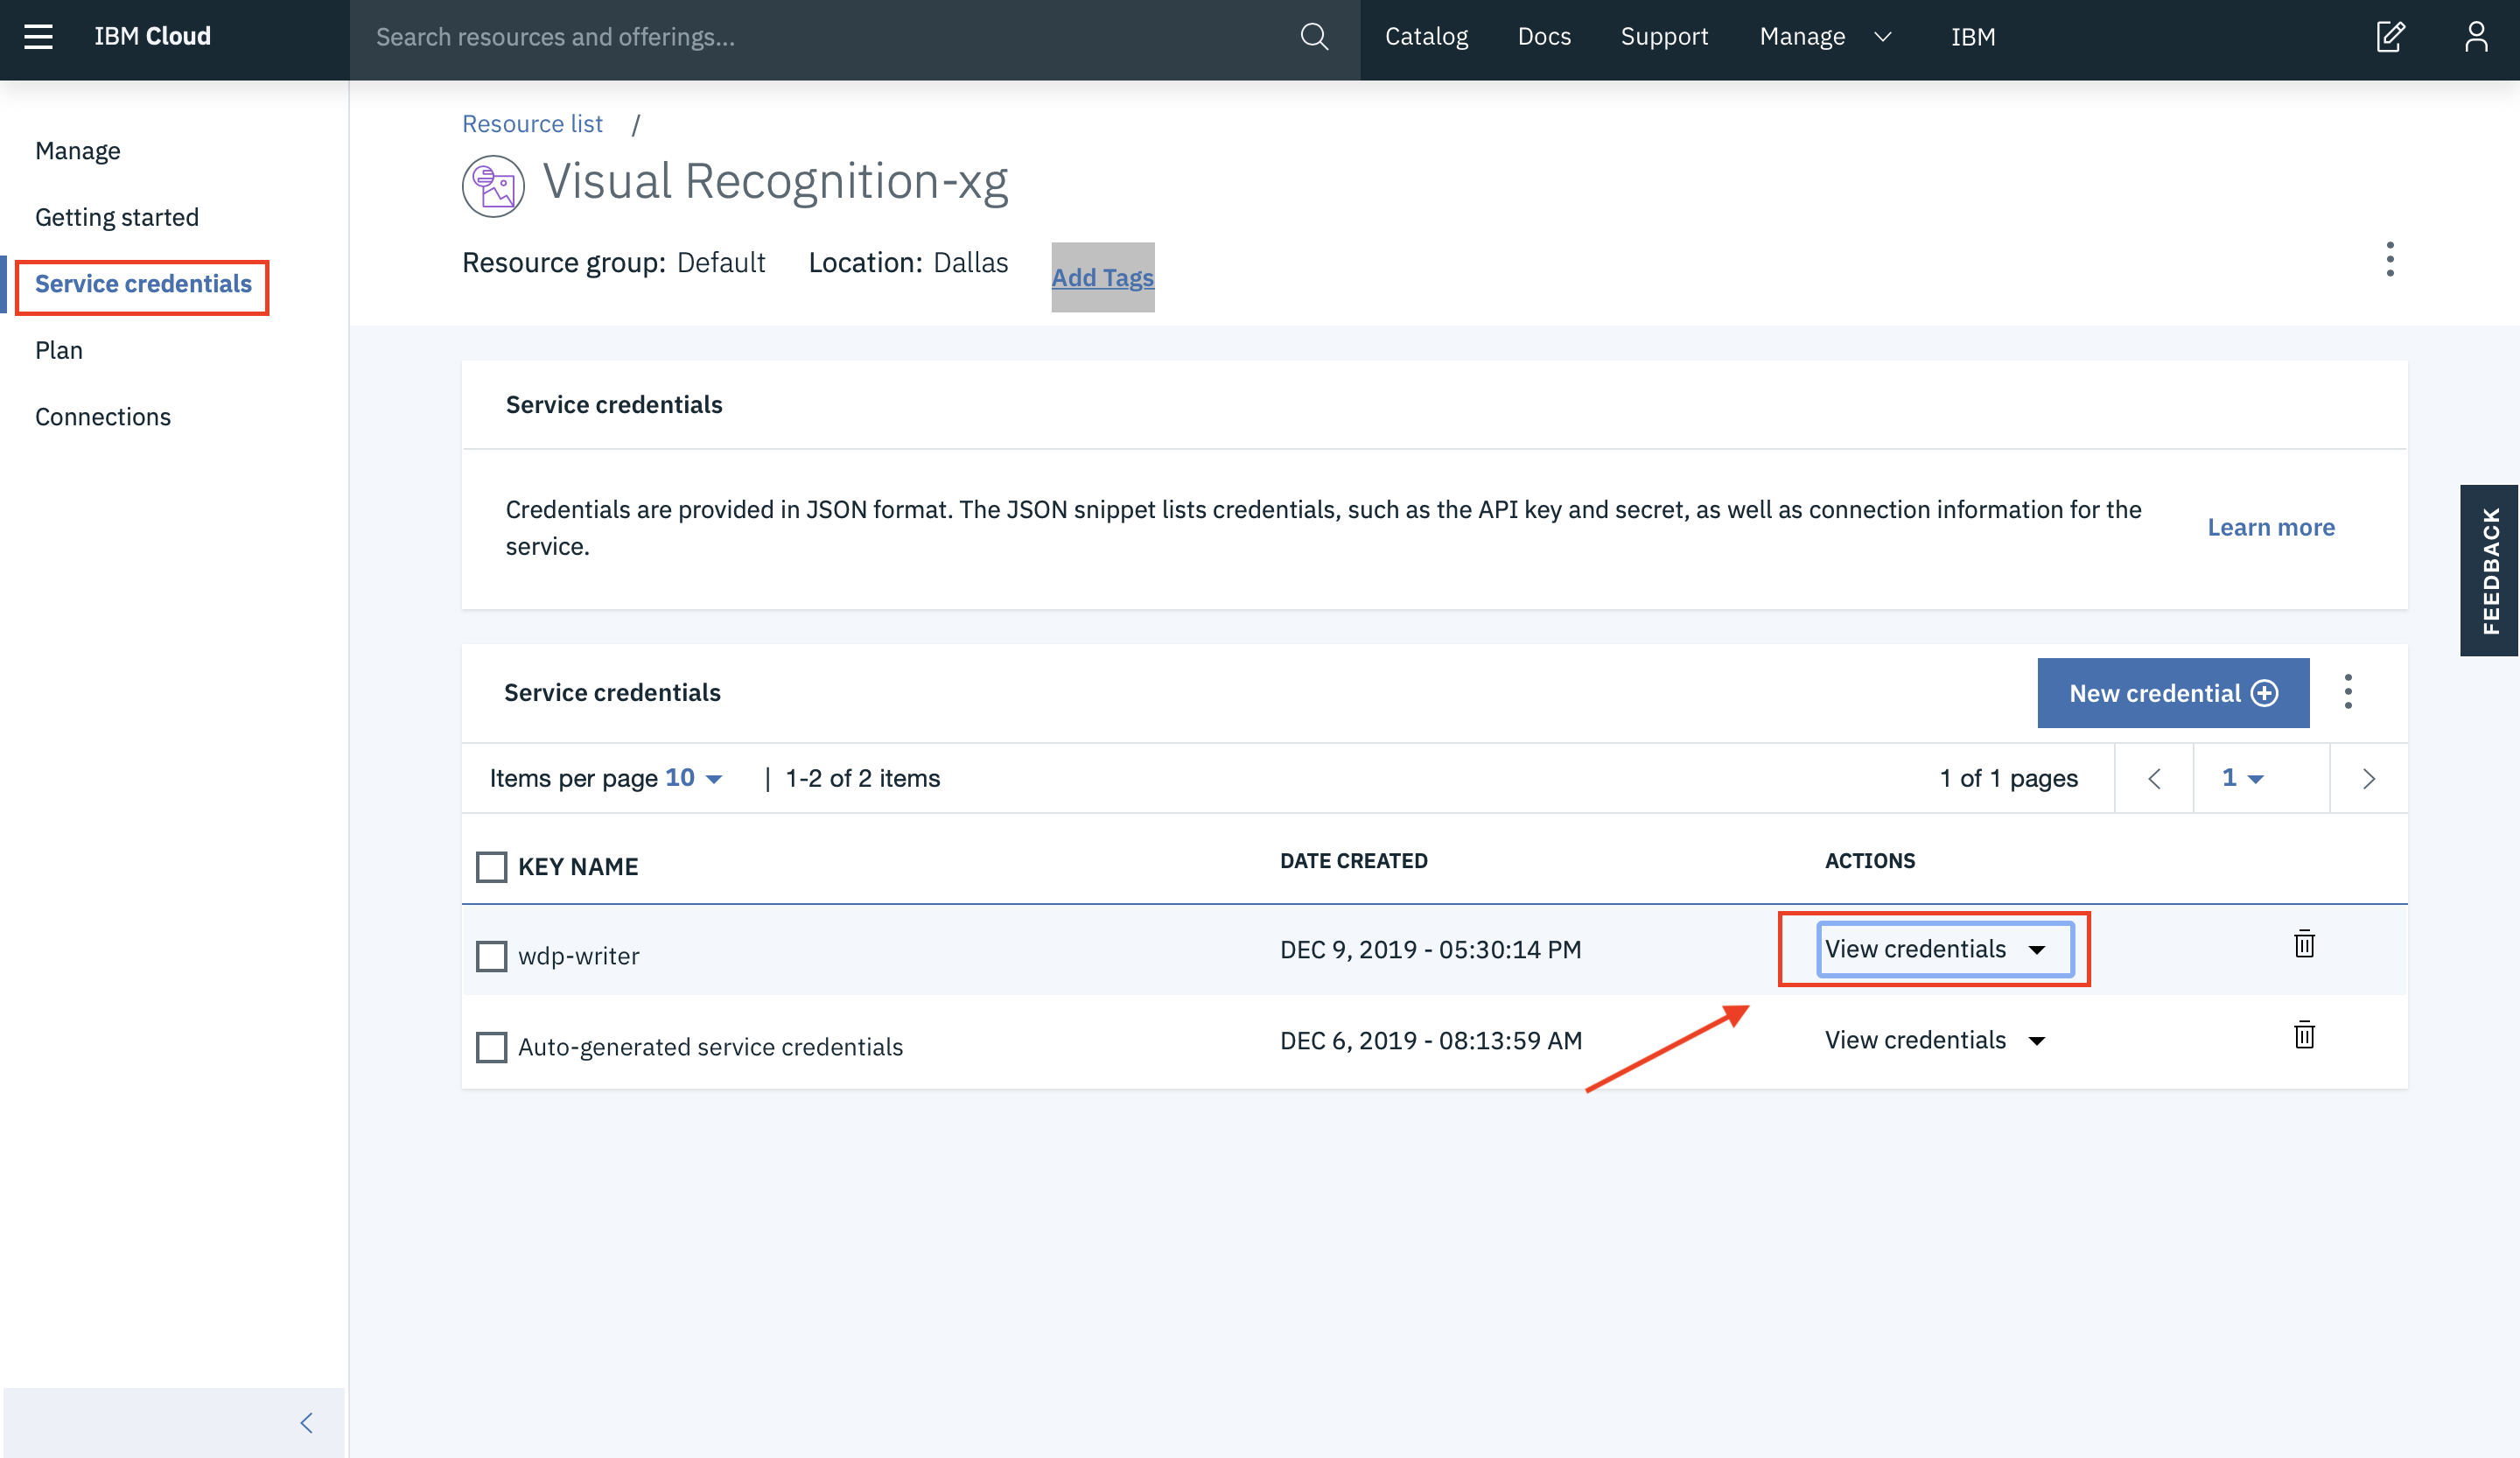Screen dimensions: 2520x1458
Task: Open Catalog in the top navigation
Action: click(x=1426, y=37)
